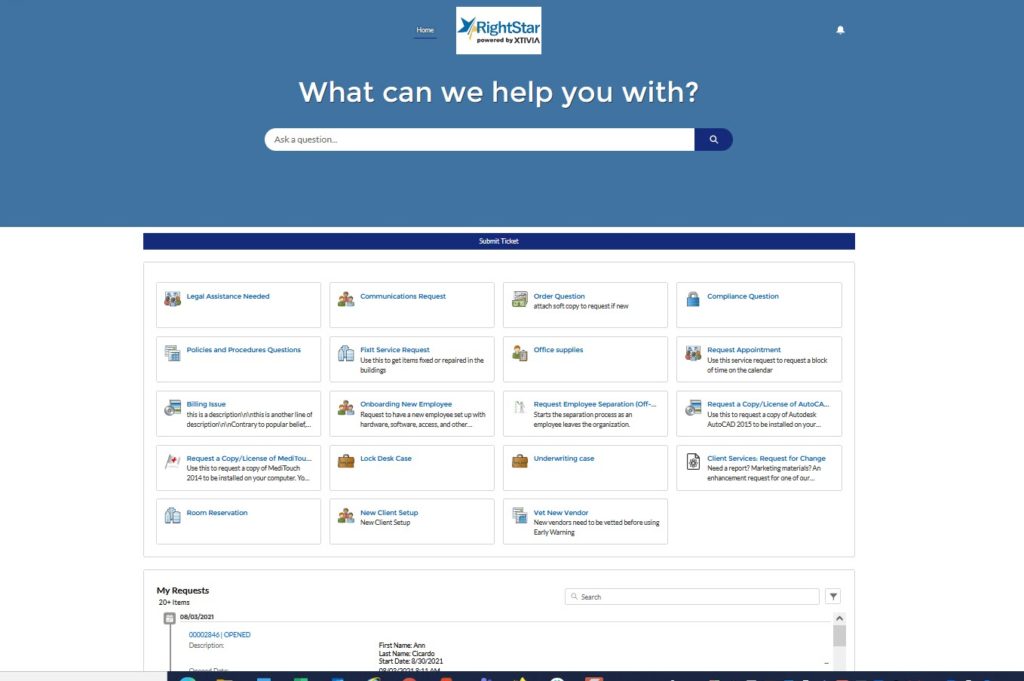Click the Compliance Question padlock icon
Viewport: 1024px width, 681px height.
[693, 298]
